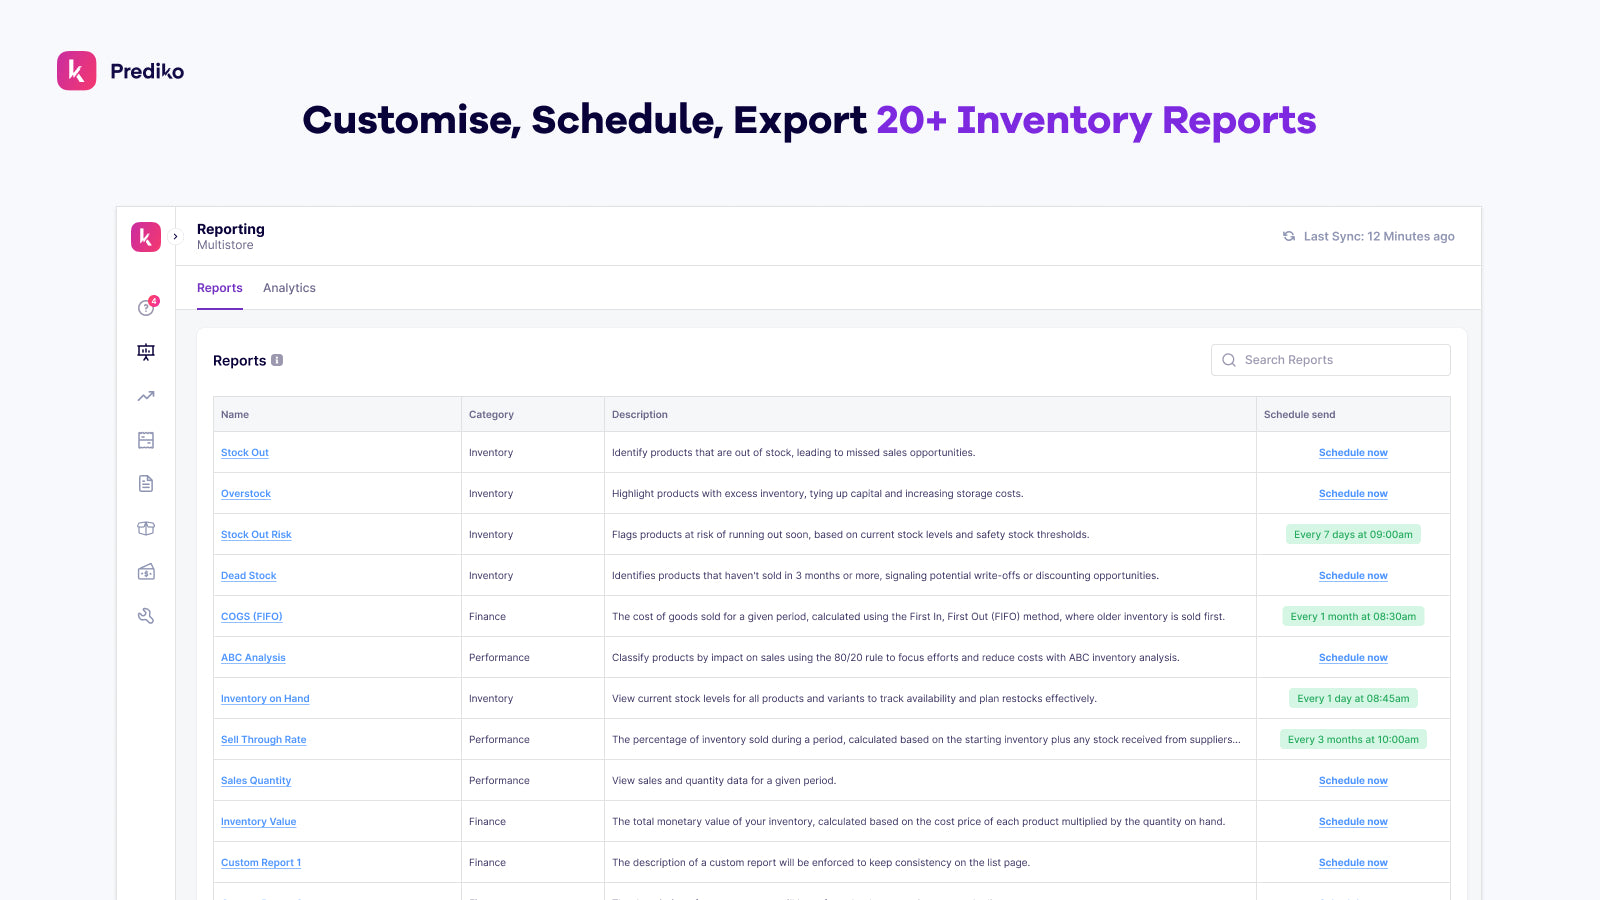Click the info icon next to Reports heading
The height and width of the screenshot is (900, 1600).
point(277,360)
